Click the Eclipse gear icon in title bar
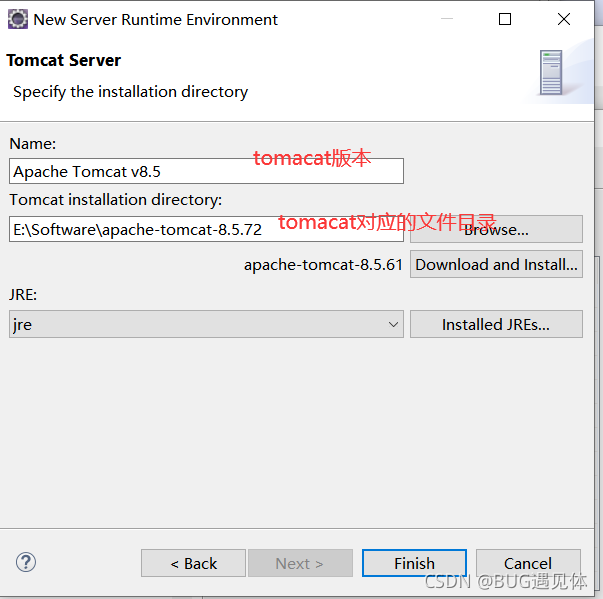603x599 pixels. point(17,19)
